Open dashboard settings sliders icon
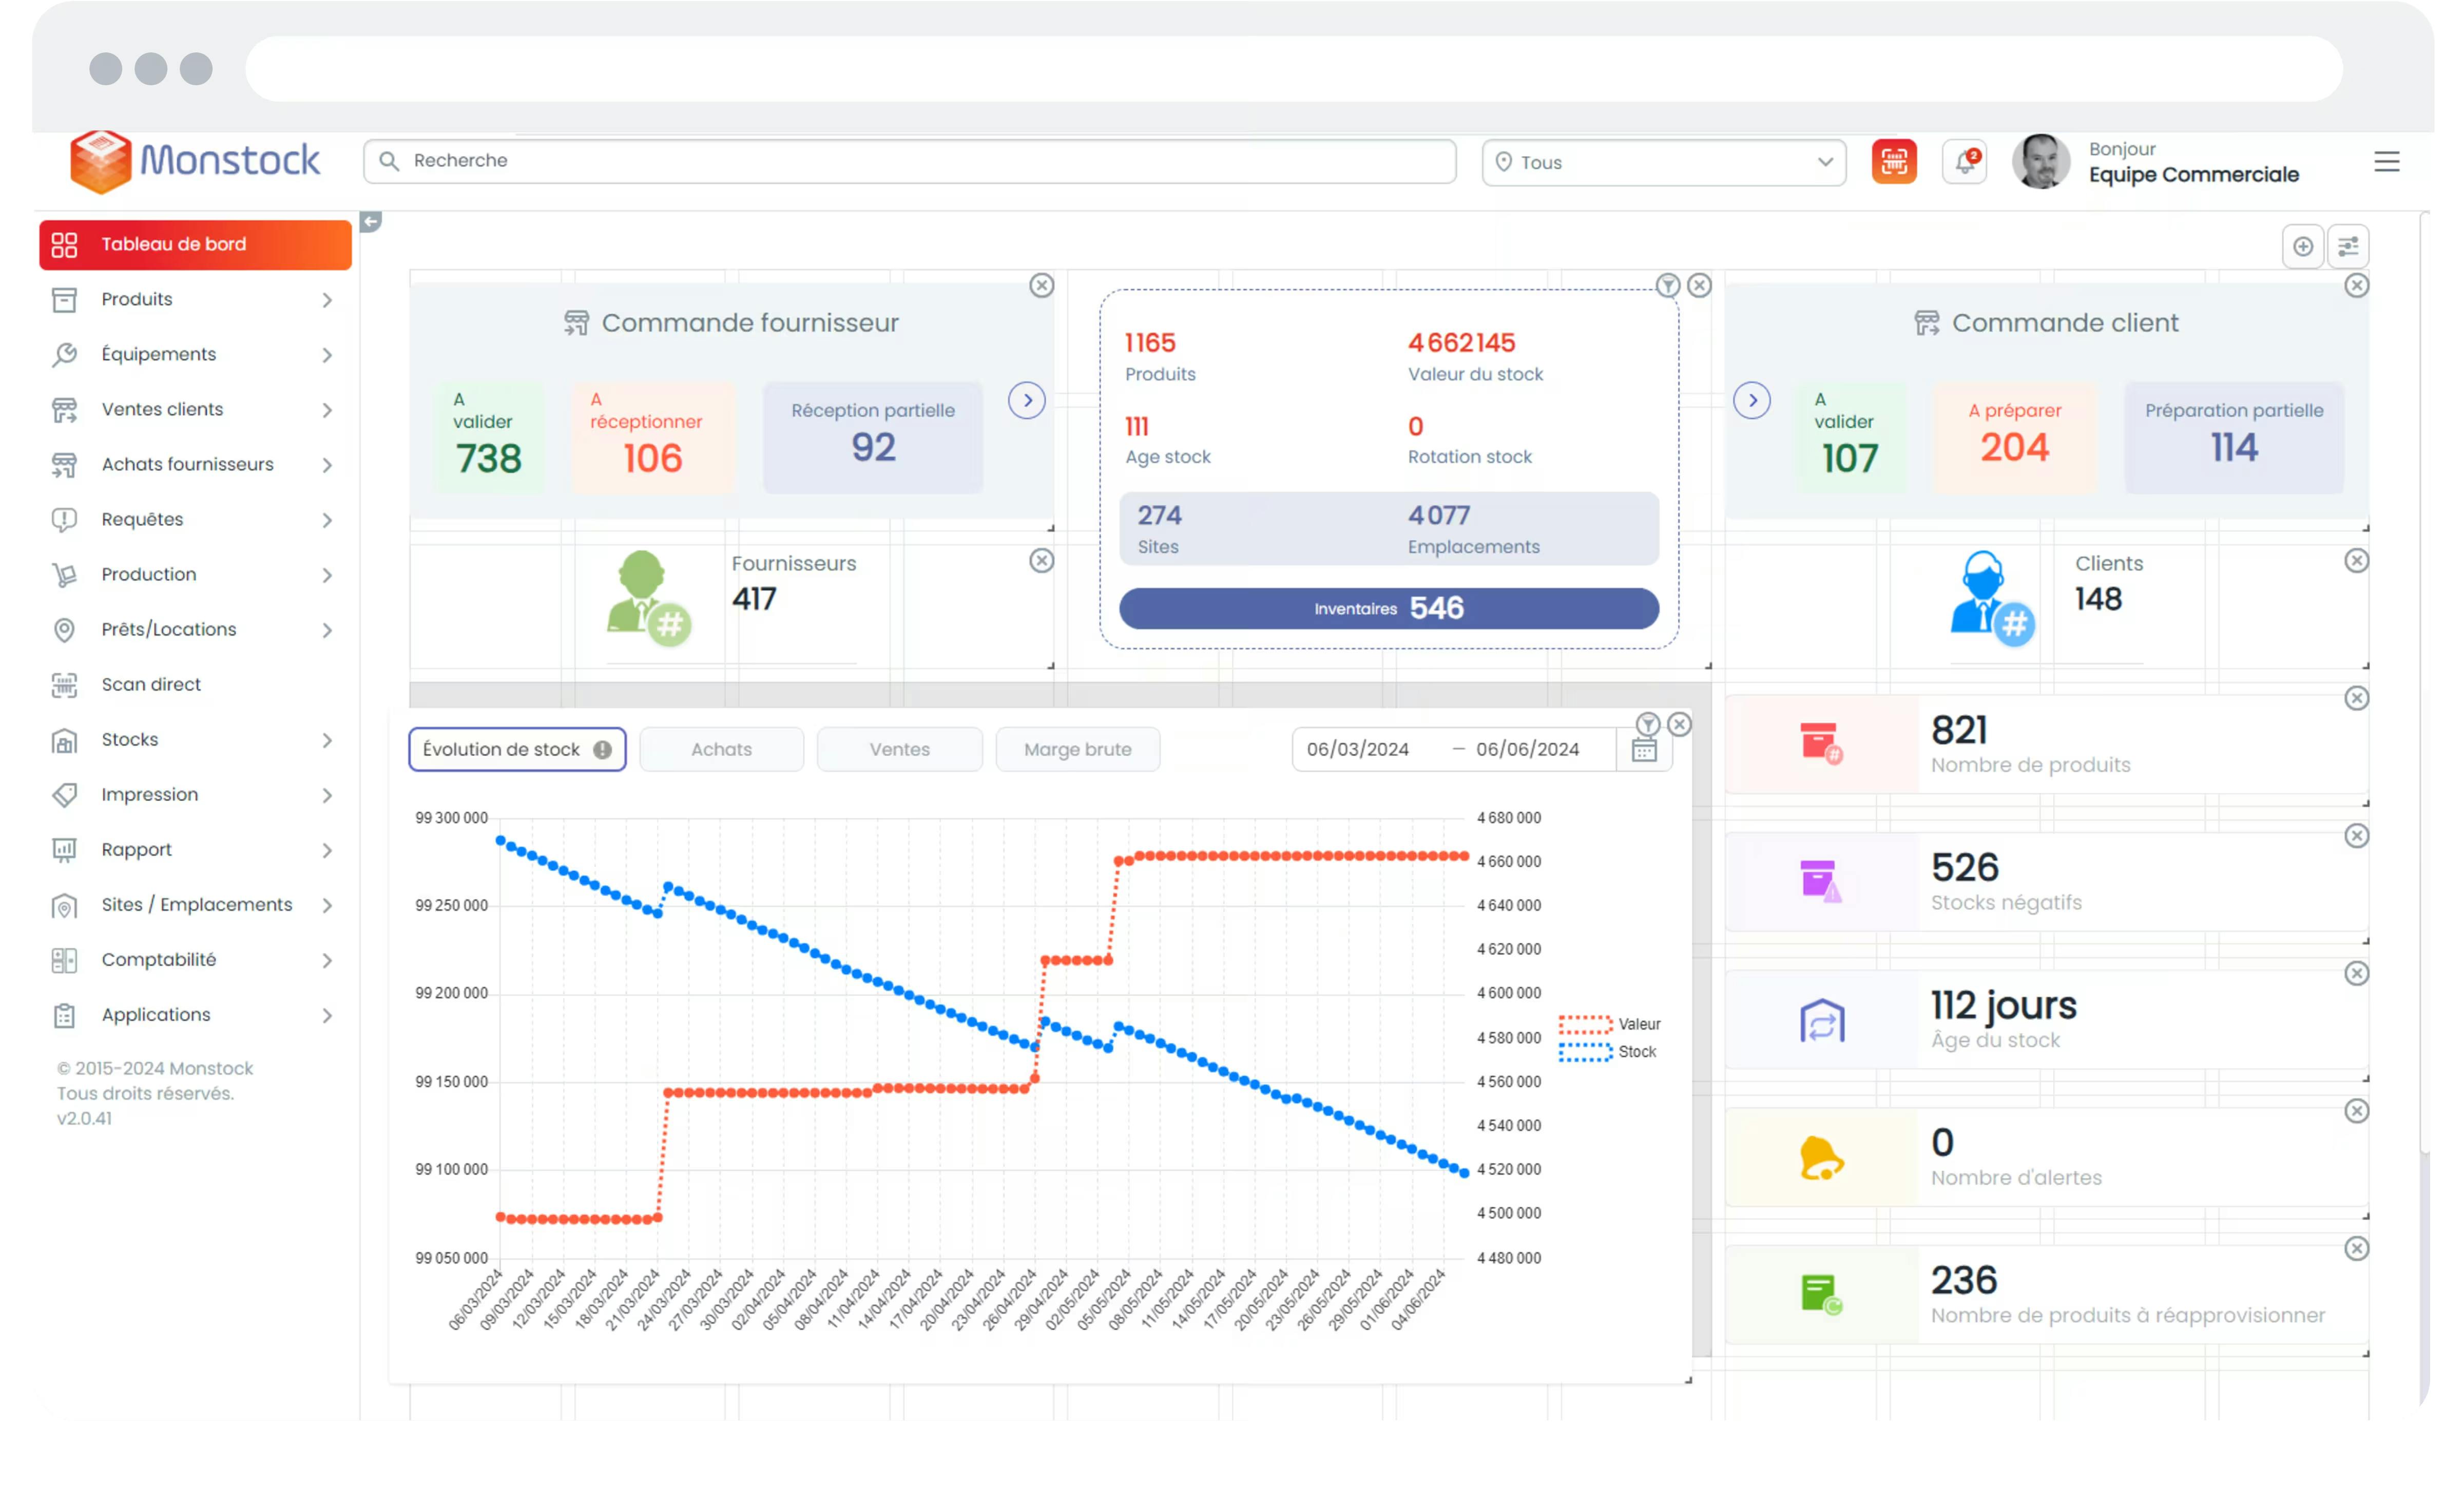2464x1485 pixels. click(x=2348, y=246)
